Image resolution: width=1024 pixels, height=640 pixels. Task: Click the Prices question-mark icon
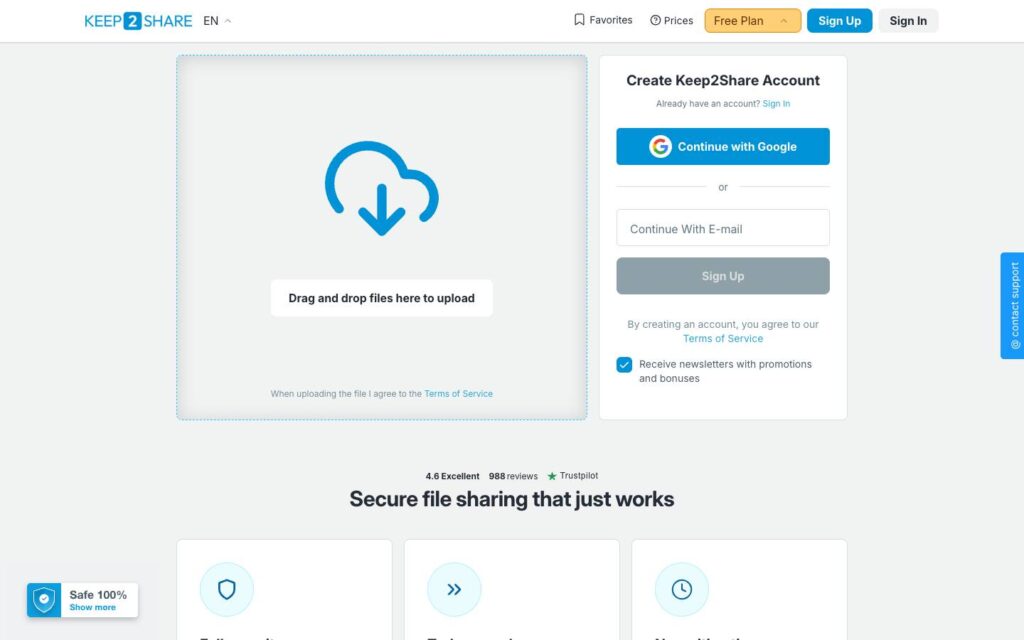655,20
